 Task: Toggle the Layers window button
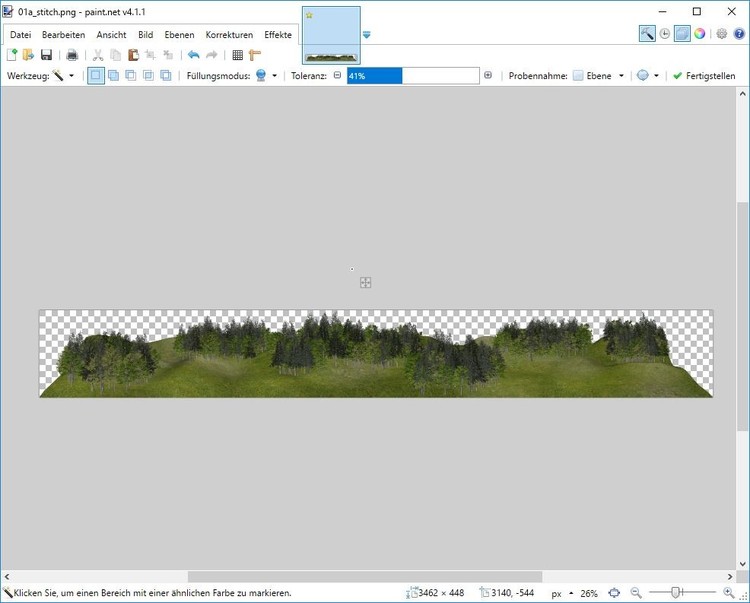click(x=682, y=33)
